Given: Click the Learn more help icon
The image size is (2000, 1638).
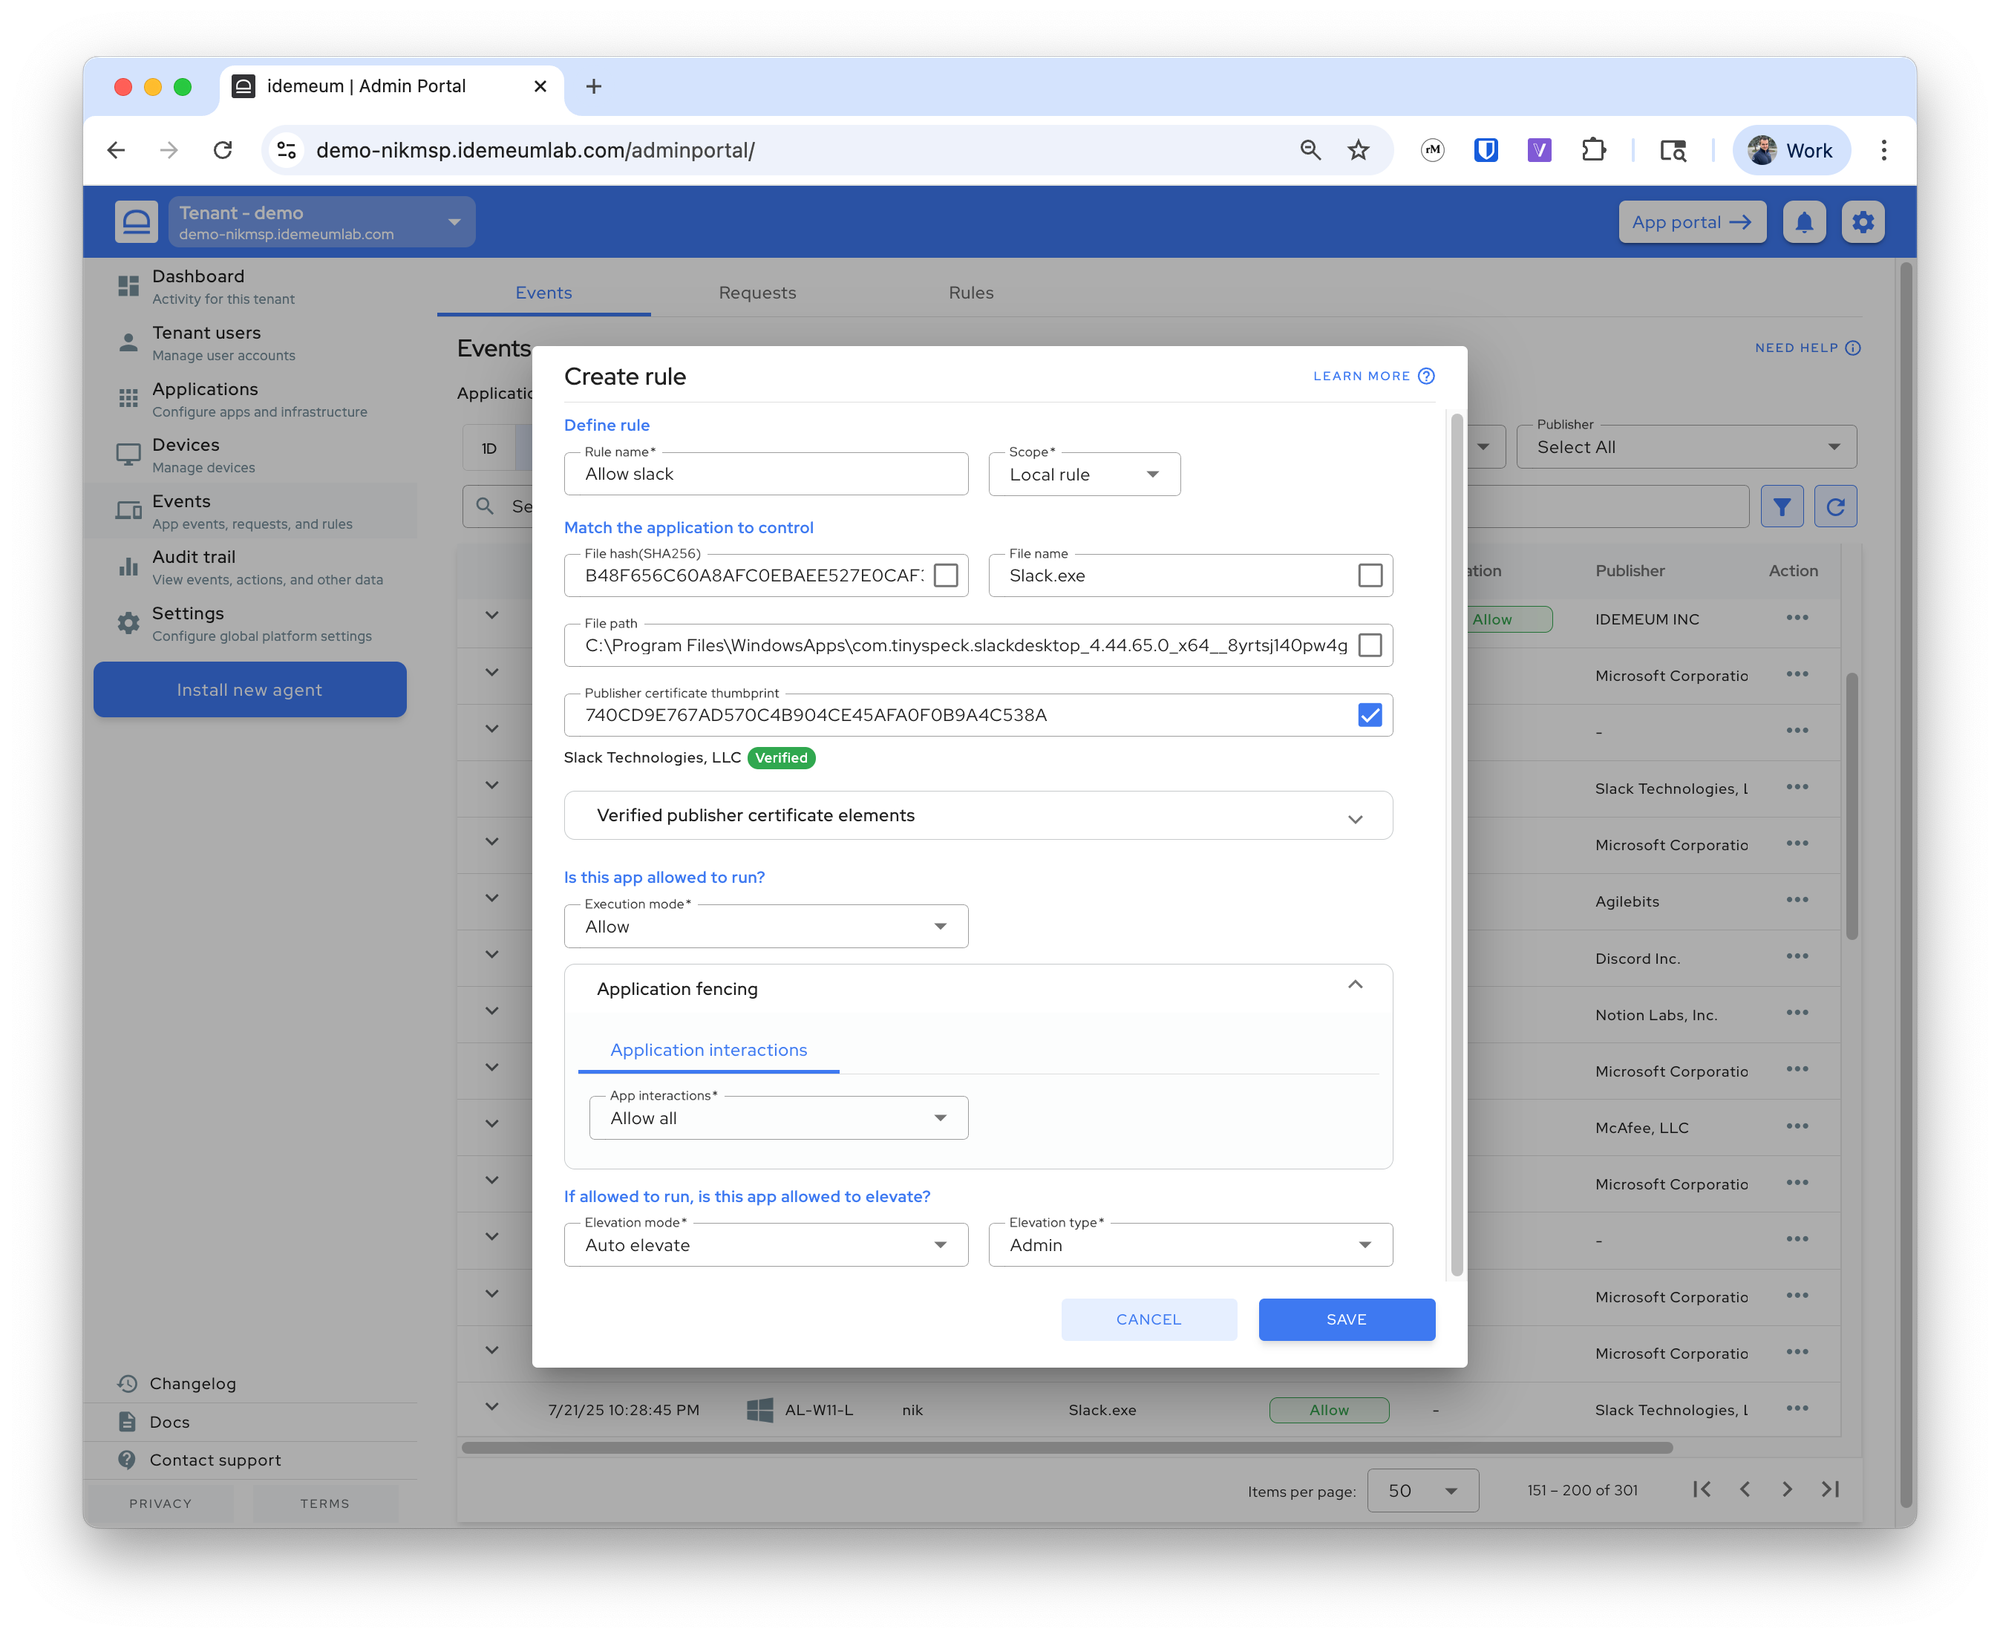Looking at the screenshot, I should [x=1426, y=376].
